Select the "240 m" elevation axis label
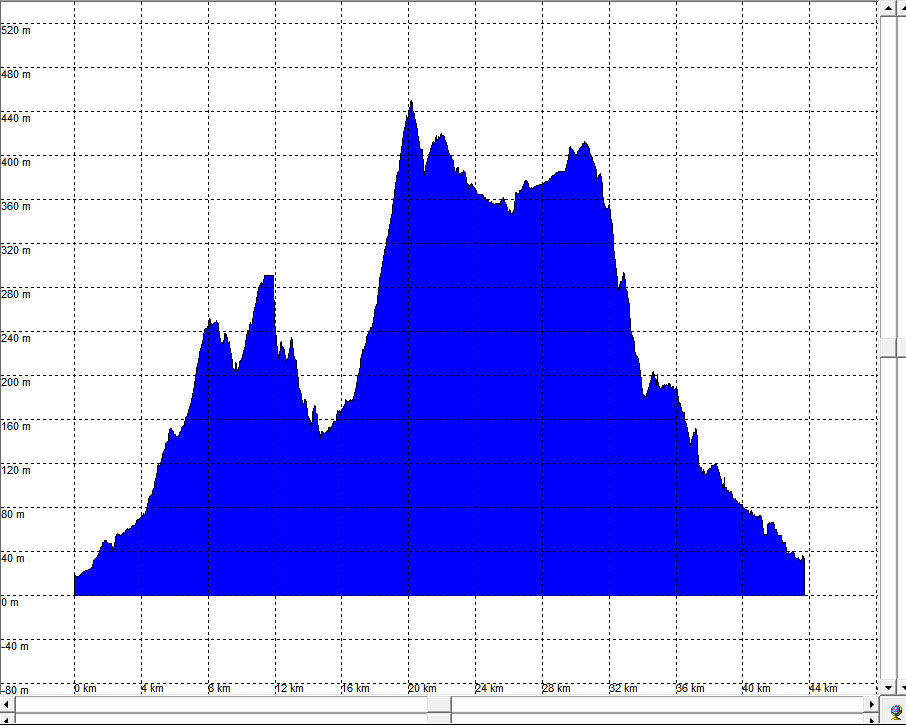The image size is (906, 726). [x=16, y=338]
